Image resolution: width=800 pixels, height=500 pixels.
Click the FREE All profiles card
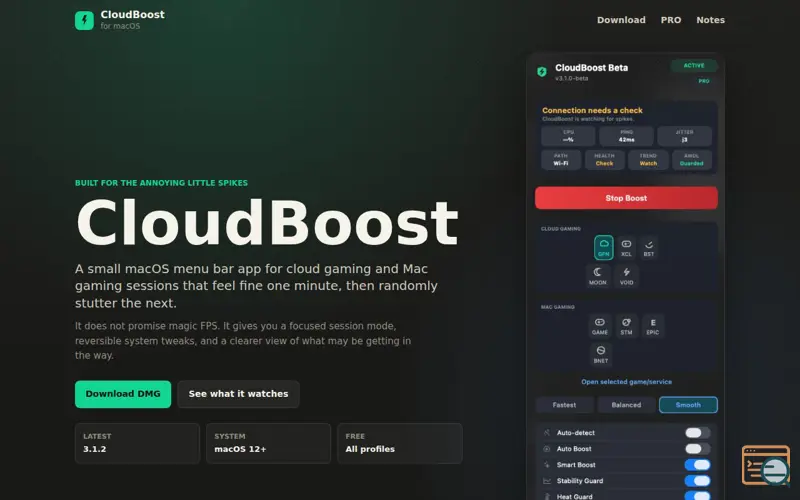399,443
